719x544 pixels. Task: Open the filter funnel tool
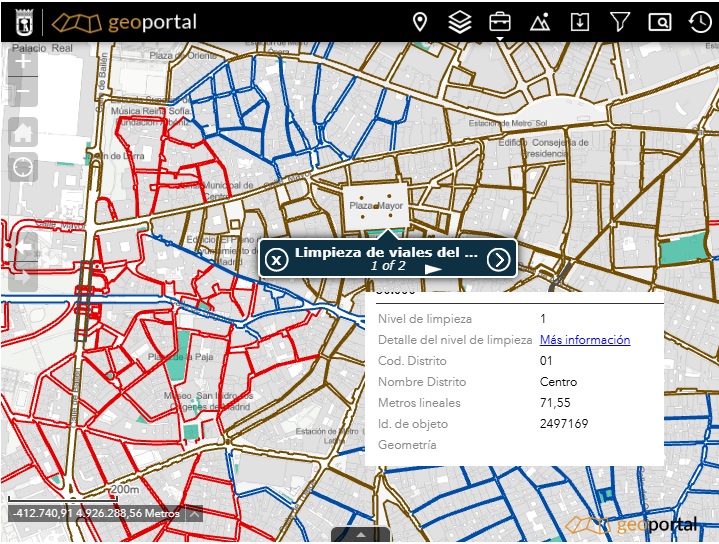619,22
